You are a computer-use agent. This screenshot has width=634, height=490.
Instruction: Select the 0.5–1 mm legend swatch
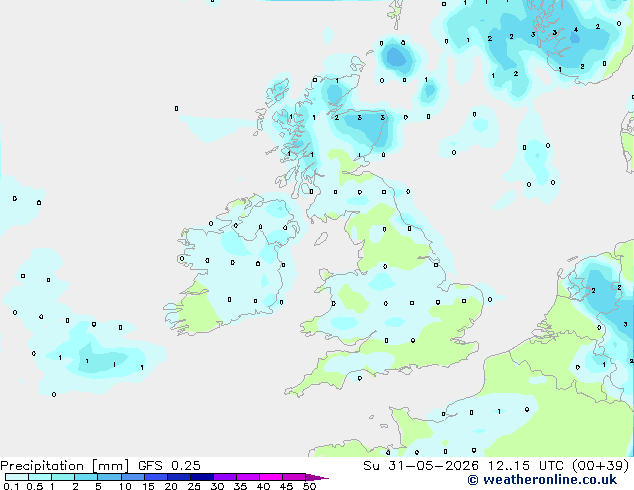tap(40, 477)
